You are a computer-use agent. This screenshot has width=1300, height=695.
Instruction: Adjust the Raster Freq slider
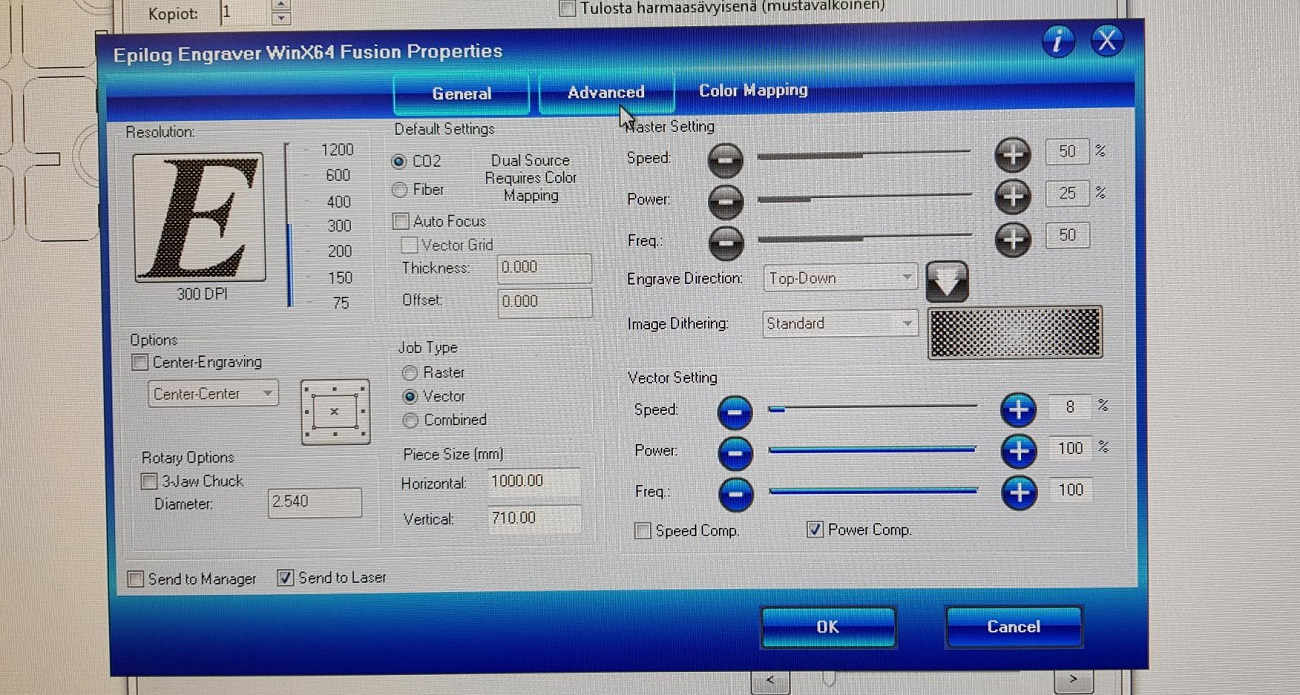tap(864, 238)
